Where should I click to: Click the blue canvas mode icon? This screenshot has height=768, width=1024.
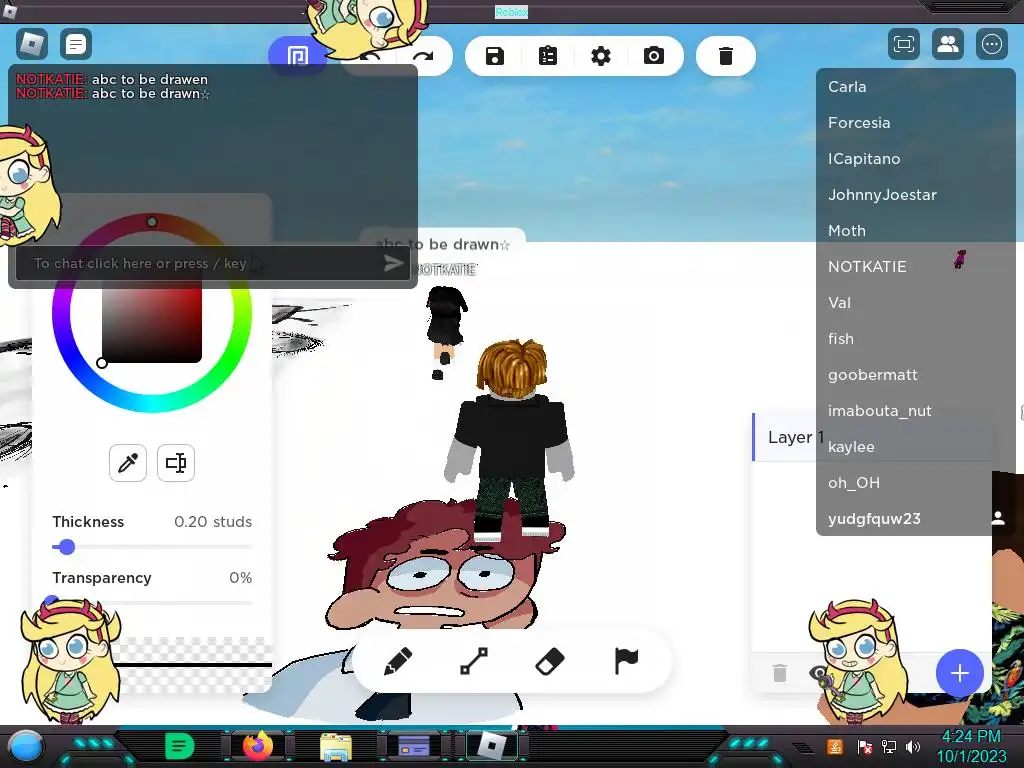point(297,56)
